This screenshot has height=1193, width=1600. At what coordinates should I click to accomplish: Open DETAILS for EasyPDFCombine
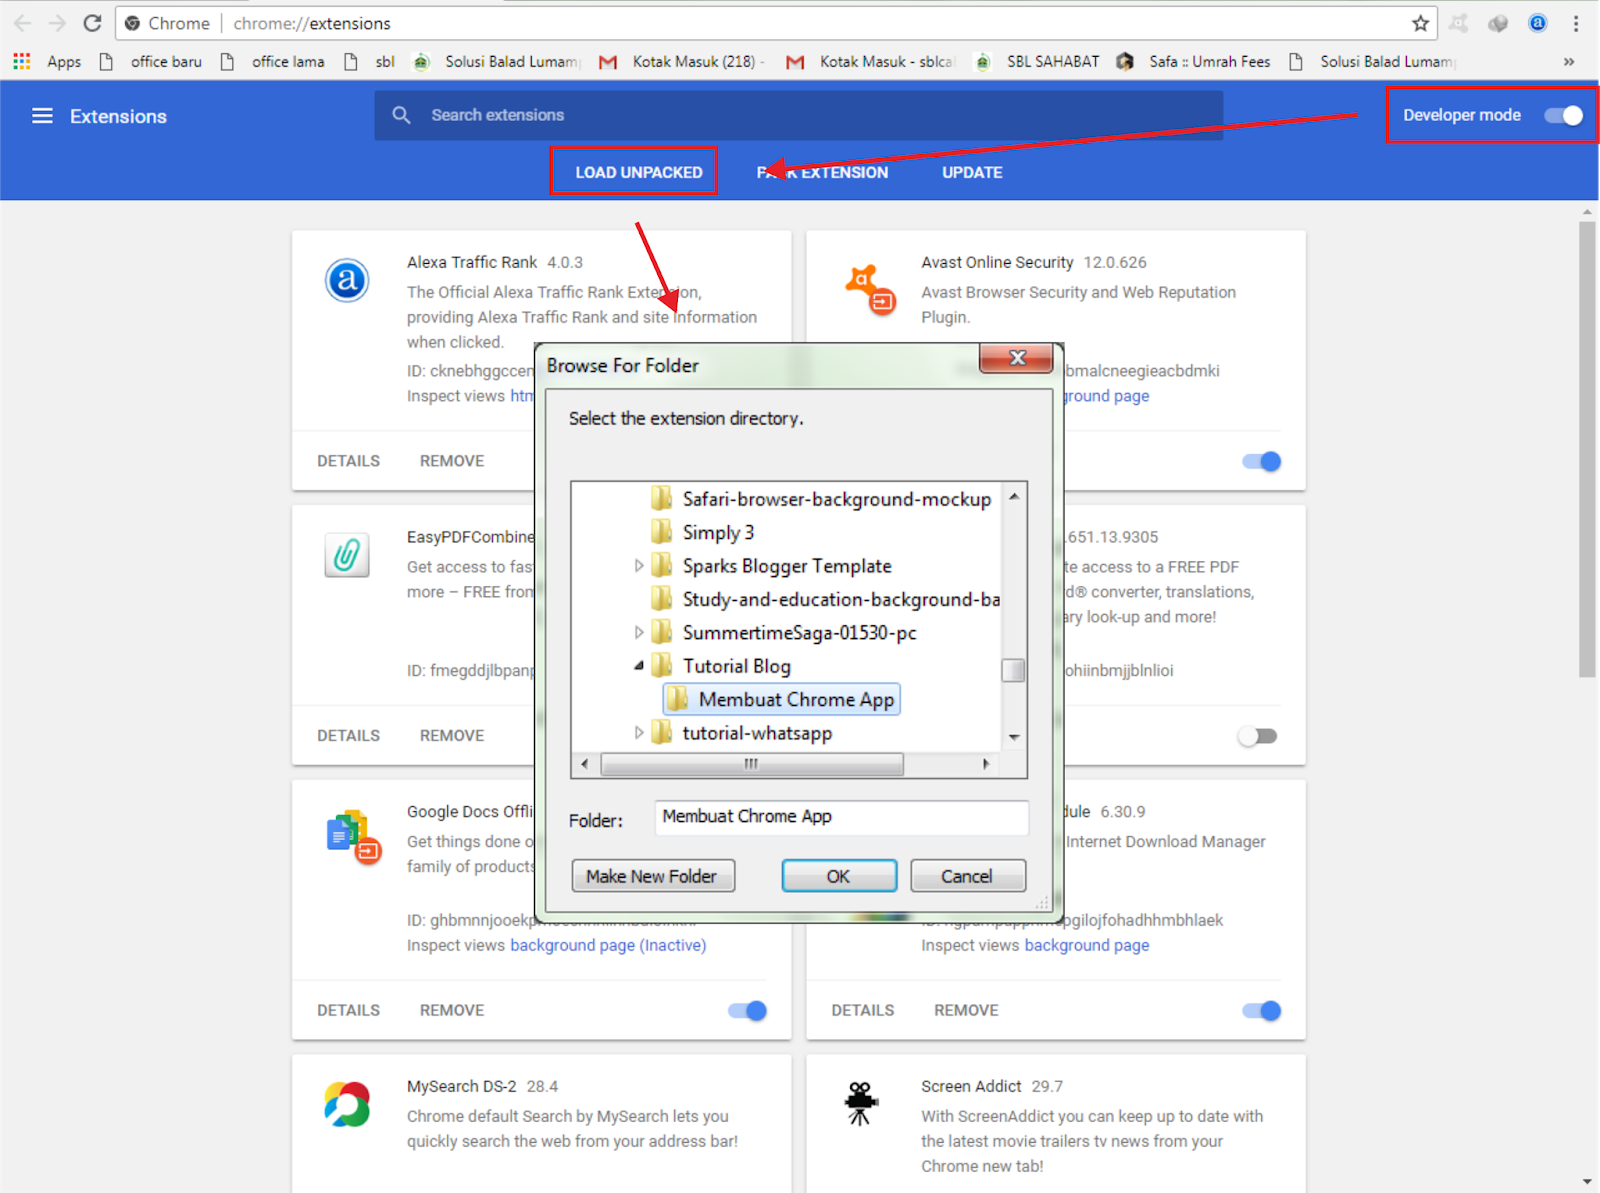pyautogui.click(x=348, y=736)
